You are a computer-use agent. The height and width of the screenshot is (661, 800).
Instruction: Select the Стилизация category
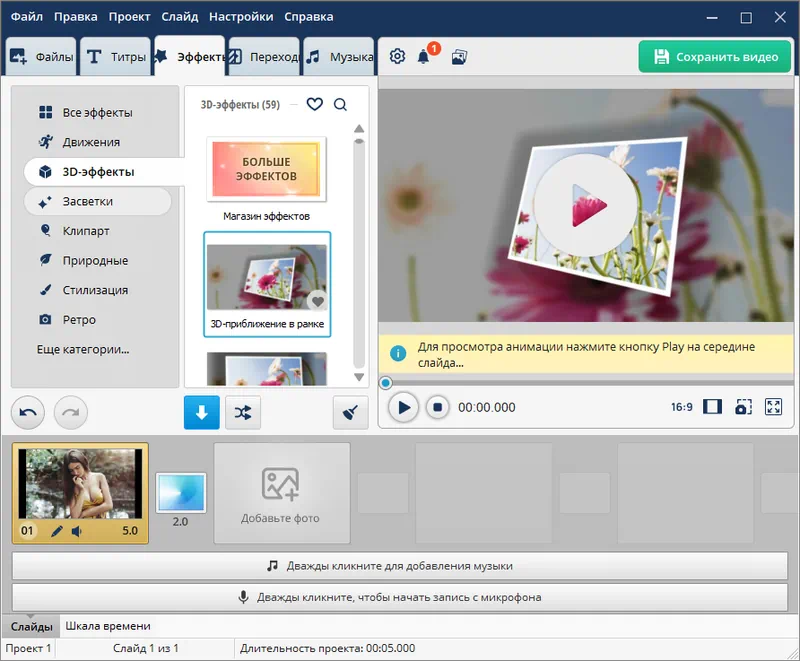(x=97, y=290)
